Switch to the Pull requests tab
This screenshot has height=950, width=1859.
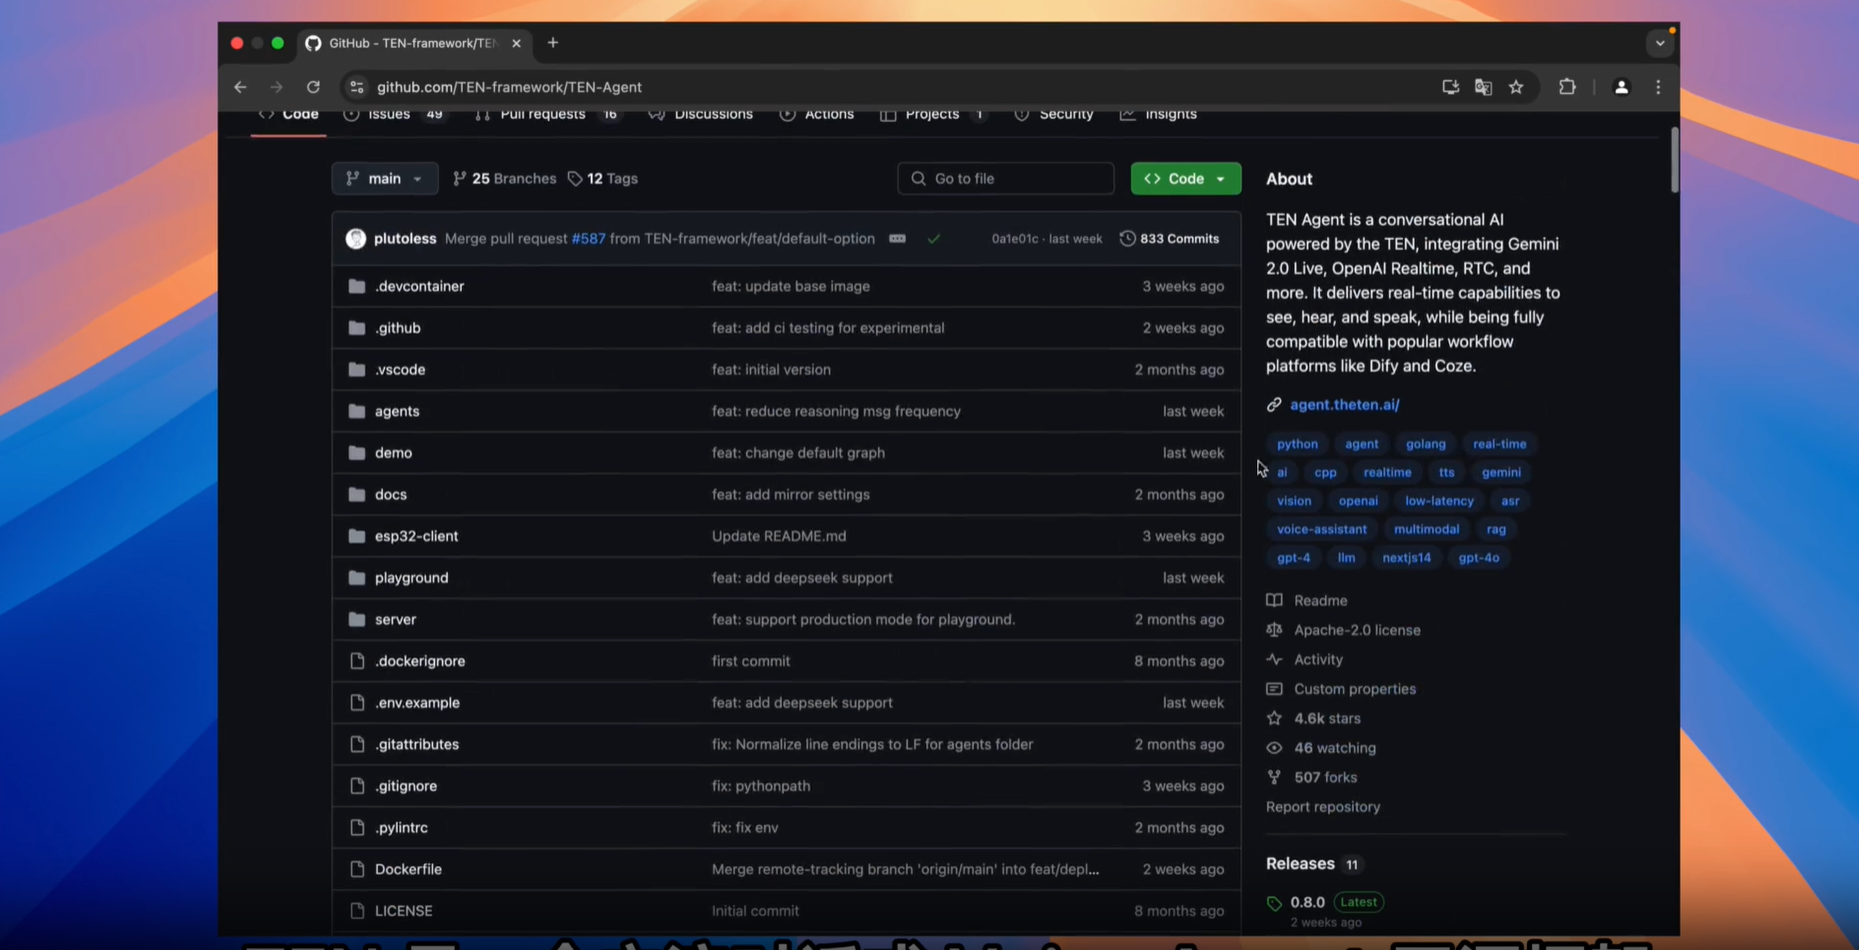coord(546,114)
